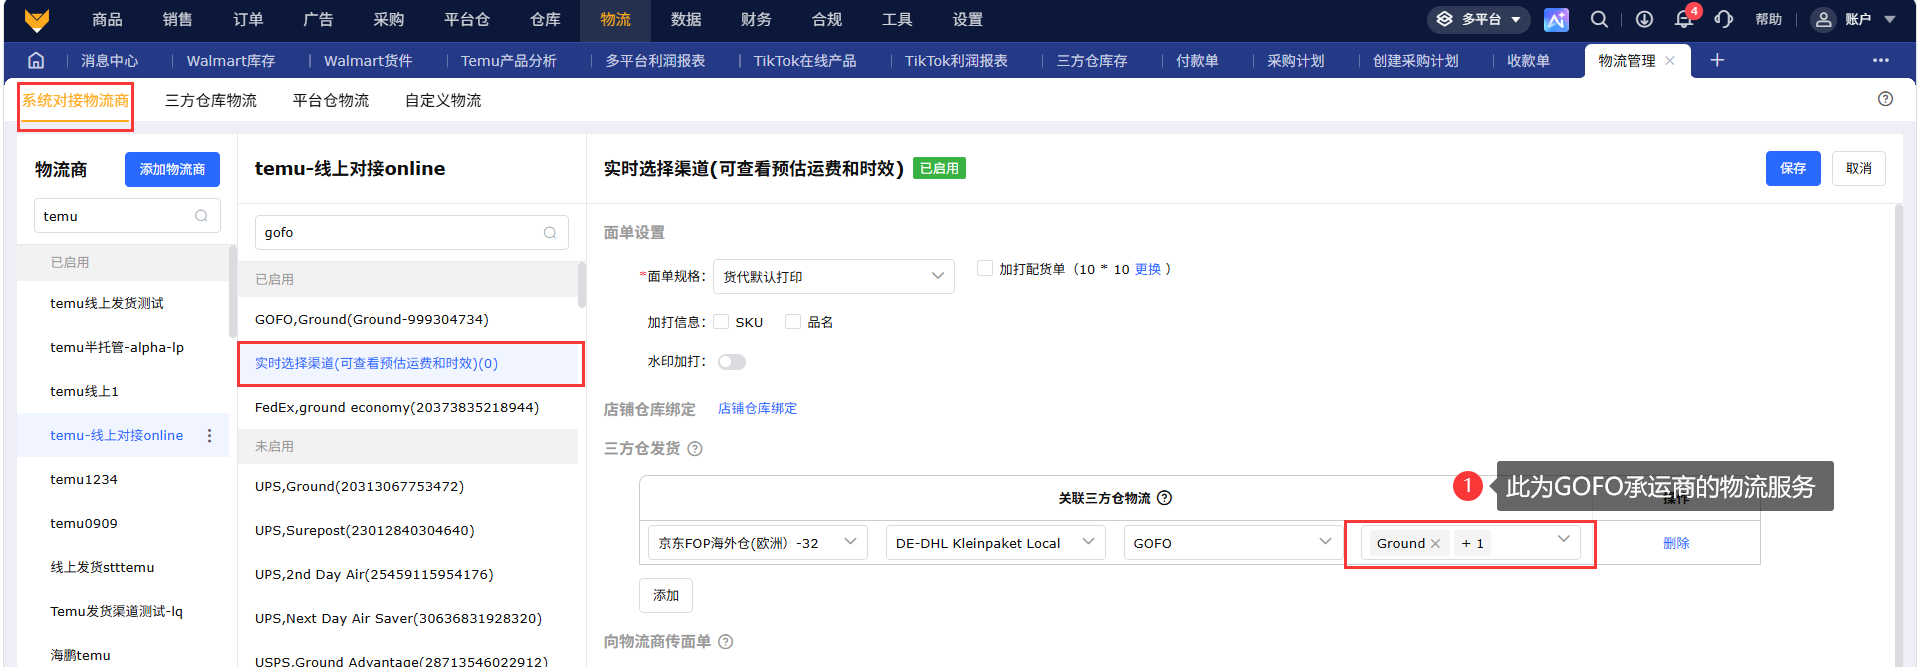This screenshot has height=667, width=1920.
Task: Click 添加物流商 button
Action: pos(172,169)
